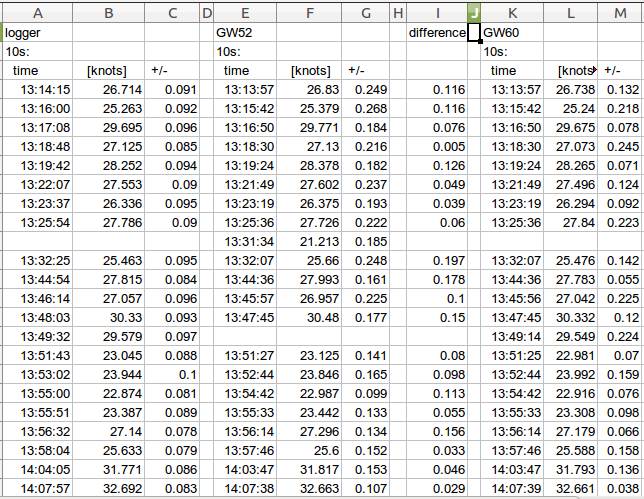The height and width of the screenshot is (499, 644).
Task: Click the narrow column H header
Action: click(397, 13)
